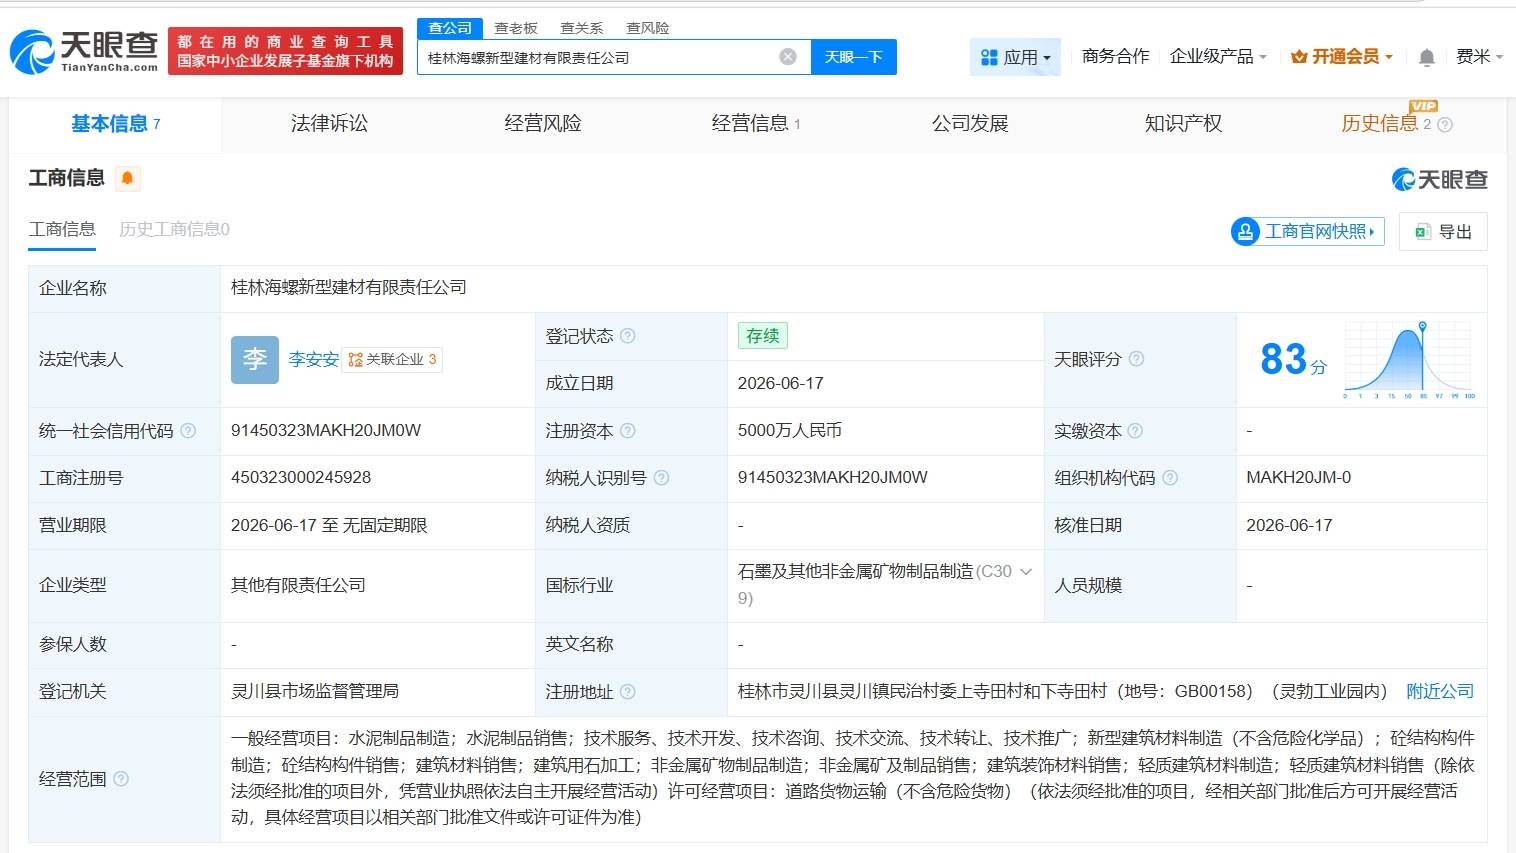Select the 查公司 search tab
This screenshot has height=853, width=1516.
pyautogui.click(x=450, y=28)
